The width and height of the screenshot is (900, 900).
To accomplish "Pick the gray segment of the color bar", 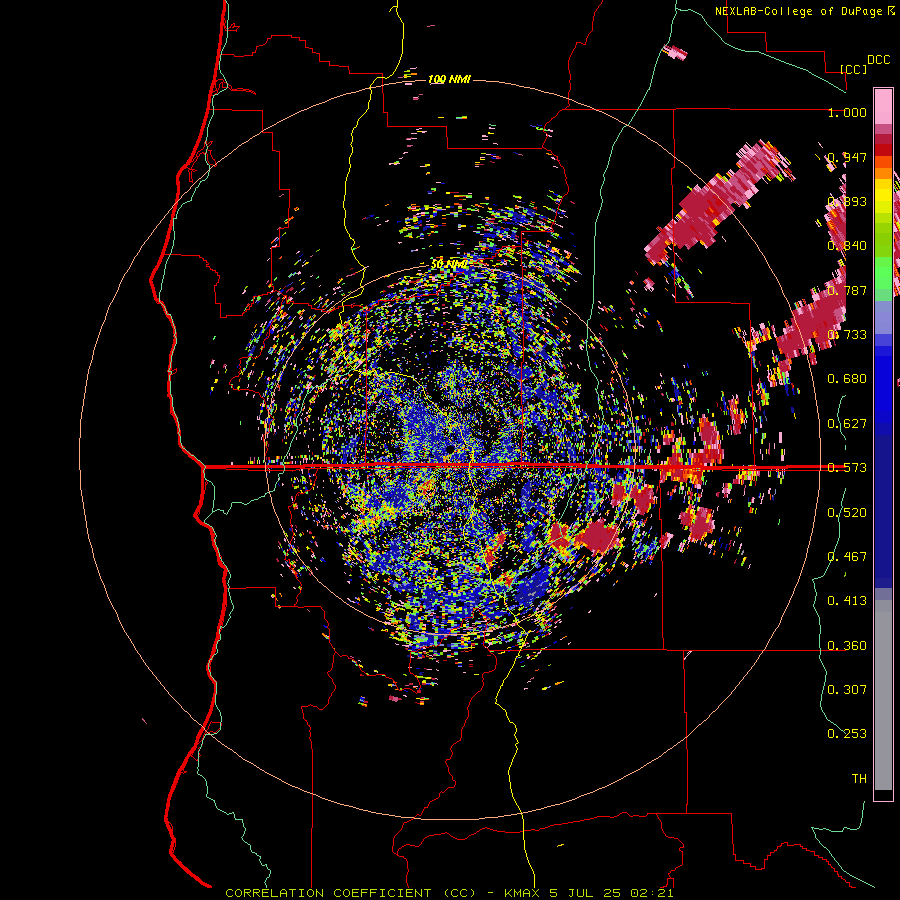I will click(x=883, y=695).
